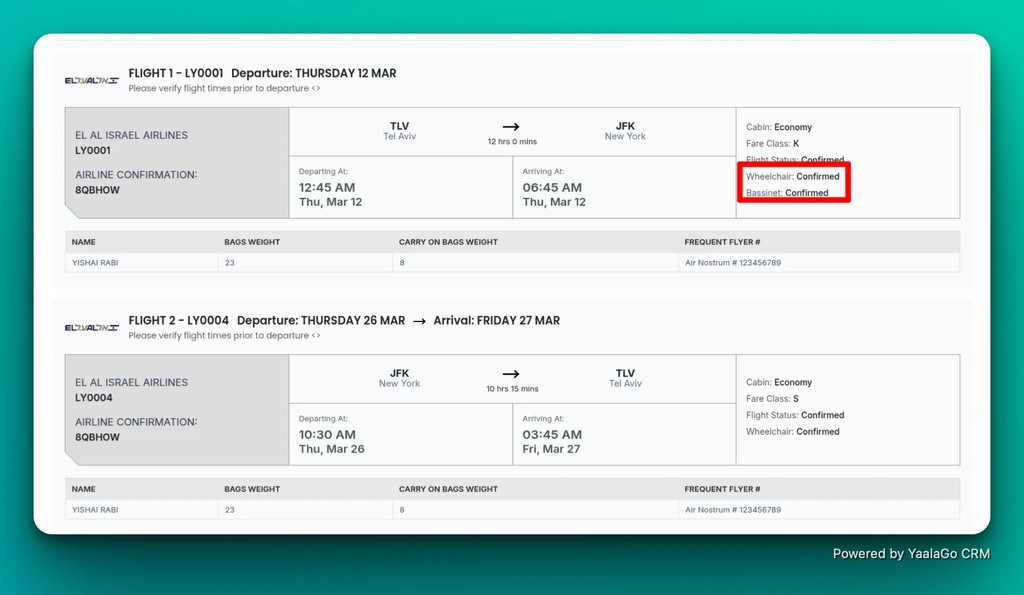
Task: Click 'Thu, Mar 12' under Departing At
Action: [x=330, y=202]
